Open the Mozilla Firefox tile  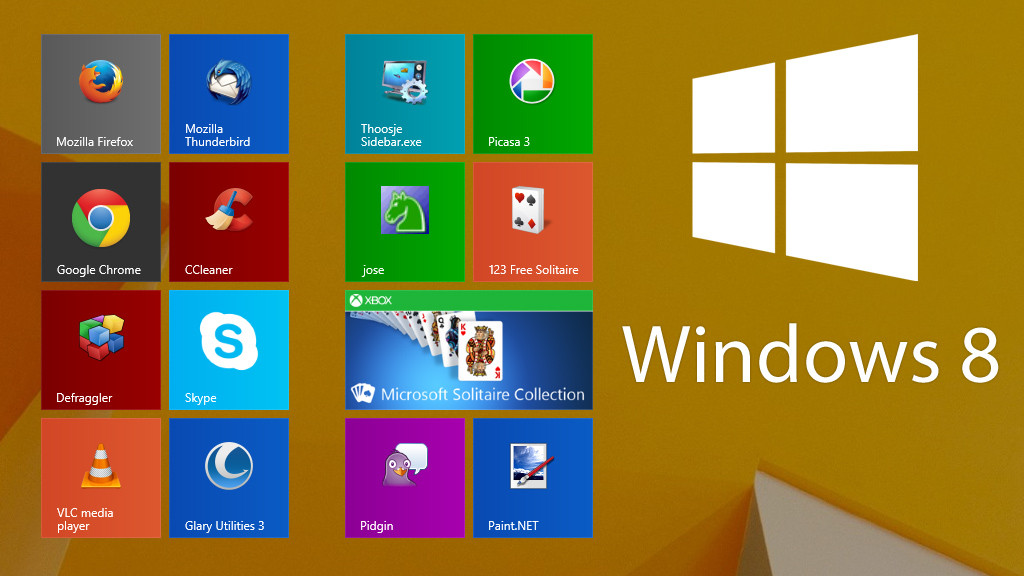101,94
